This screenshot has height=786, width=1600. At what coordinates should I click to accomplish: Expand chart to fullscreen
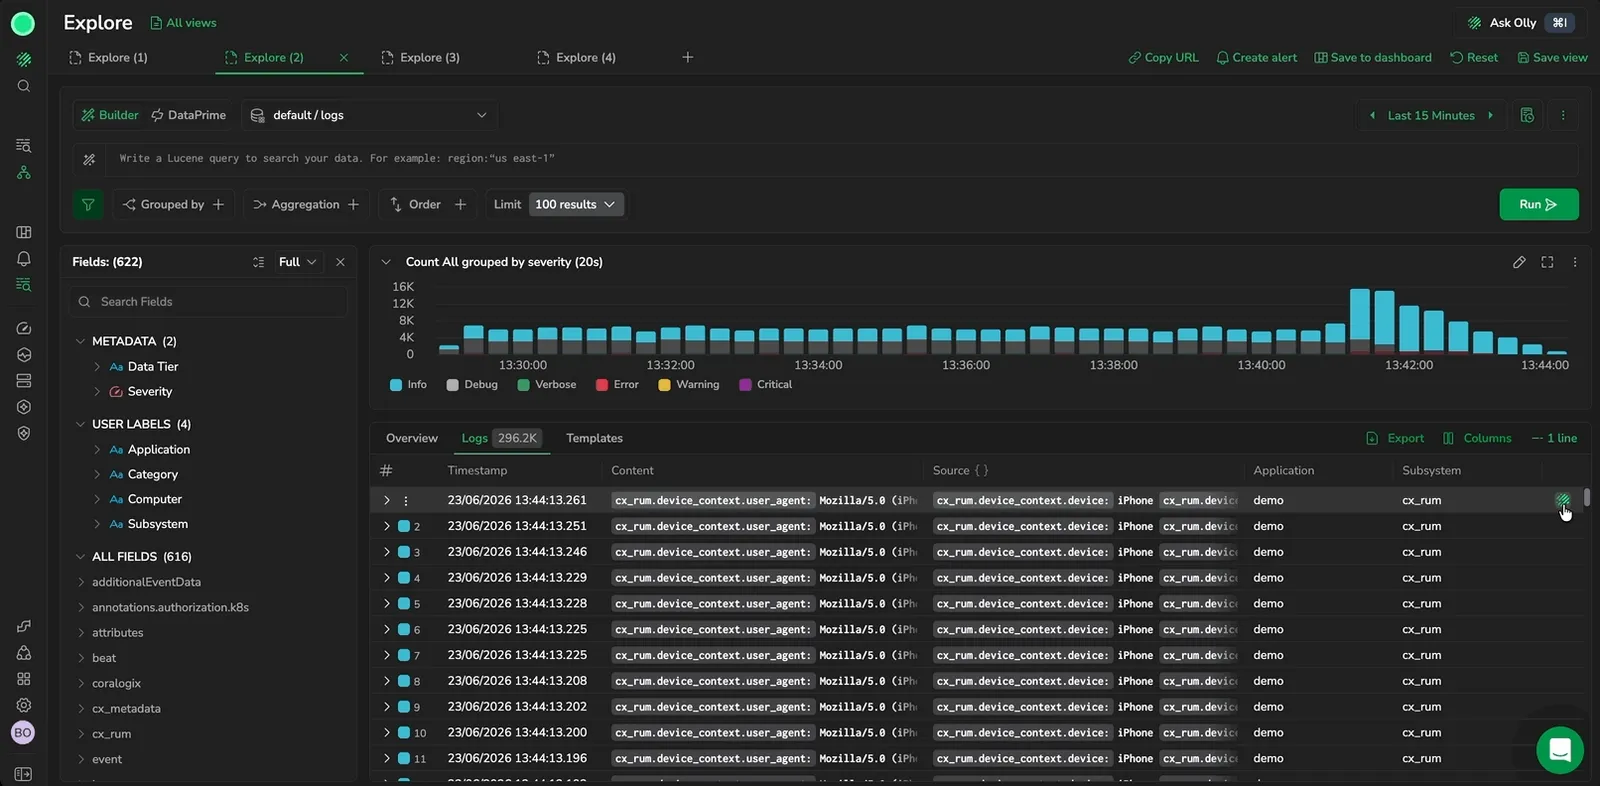1547,262
